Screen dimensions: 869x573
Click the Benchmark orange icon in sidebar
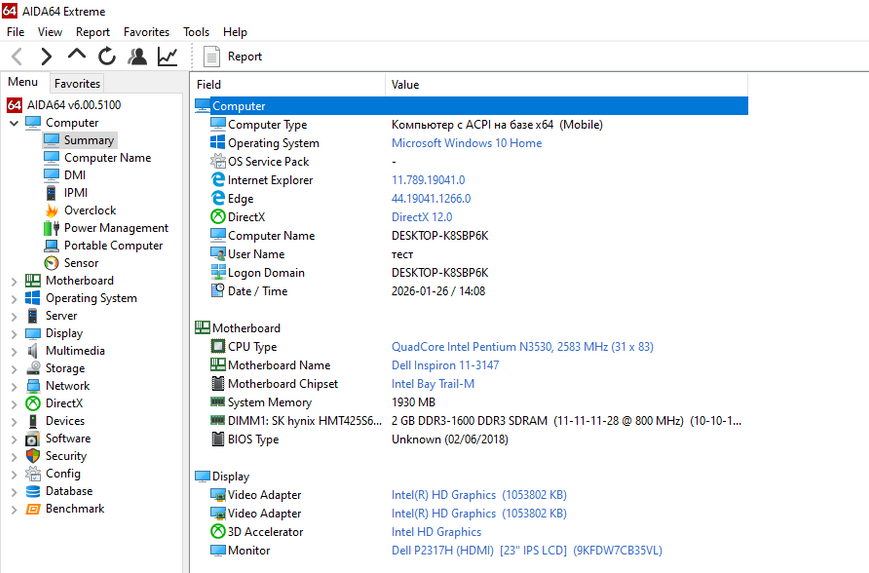(x=33, y=509)
